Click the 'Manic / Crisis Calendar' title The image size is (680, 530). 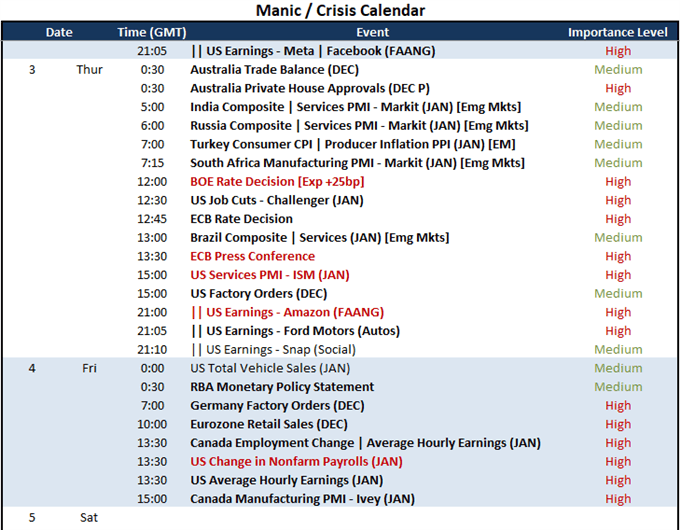point(340,10)
